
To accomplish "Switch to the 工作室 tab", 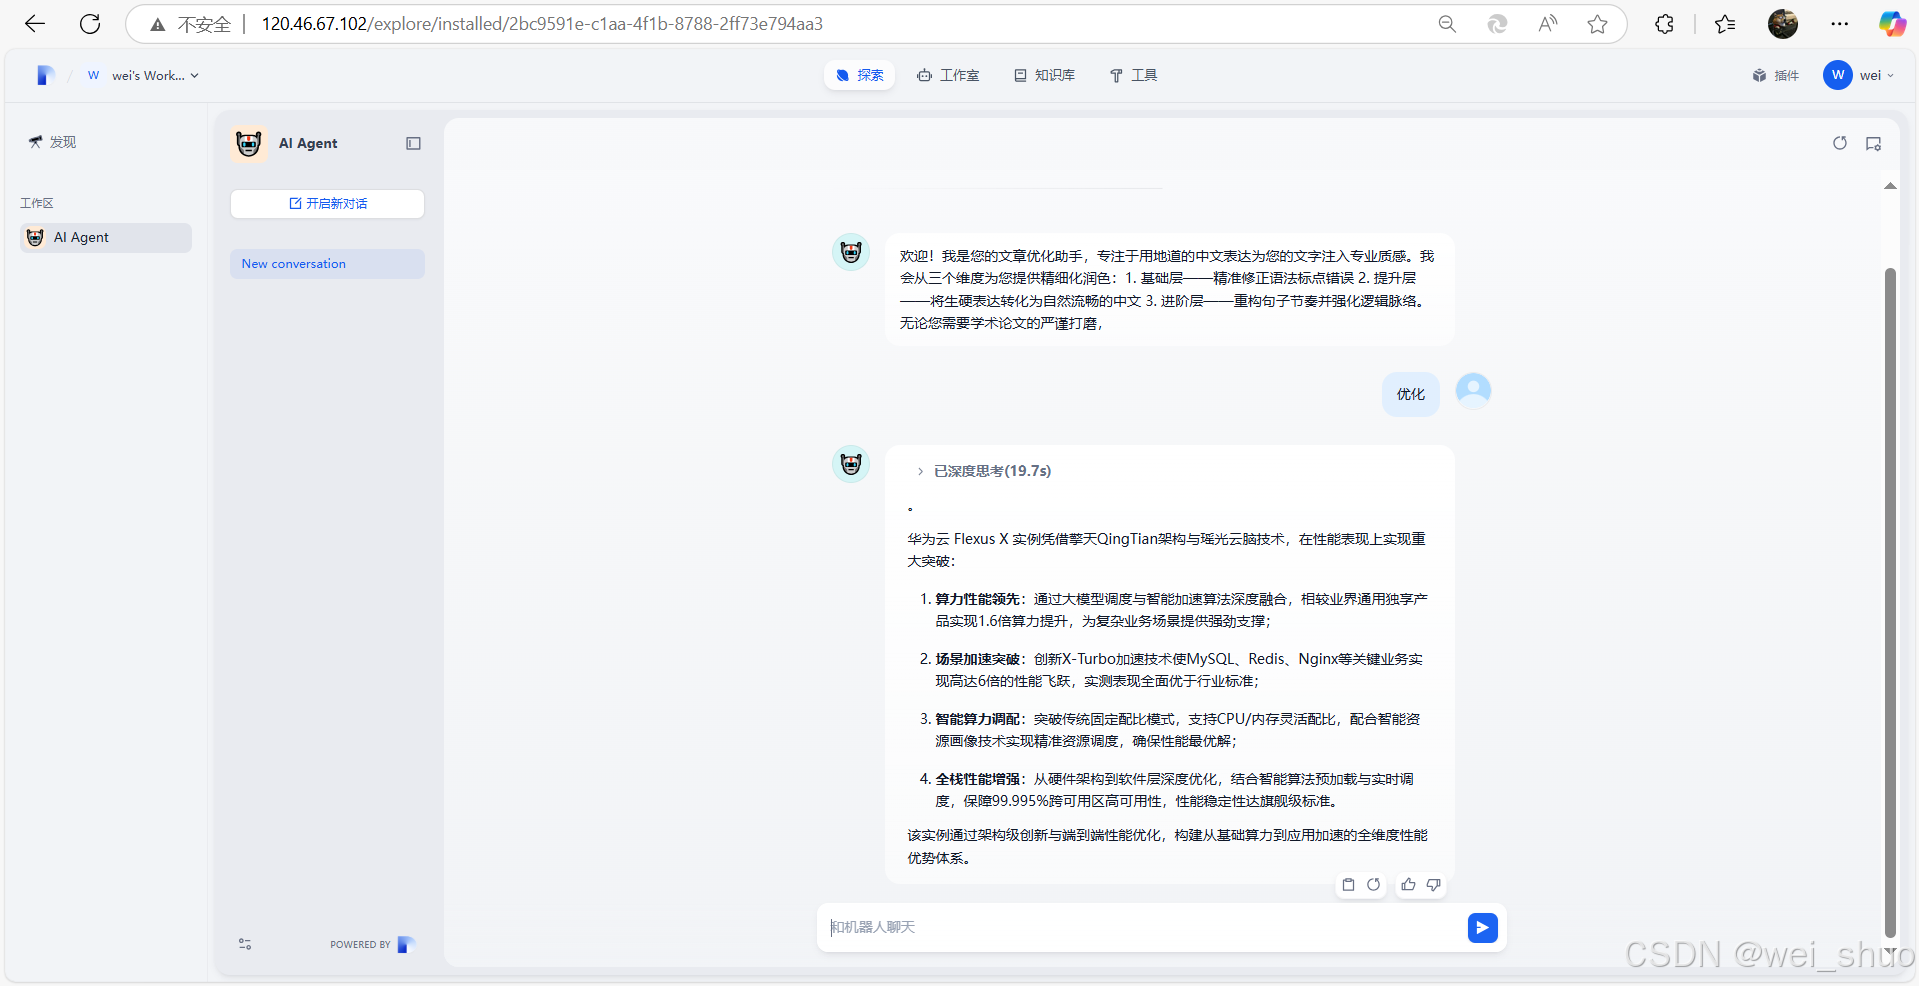I will click(x=948, y=75).
